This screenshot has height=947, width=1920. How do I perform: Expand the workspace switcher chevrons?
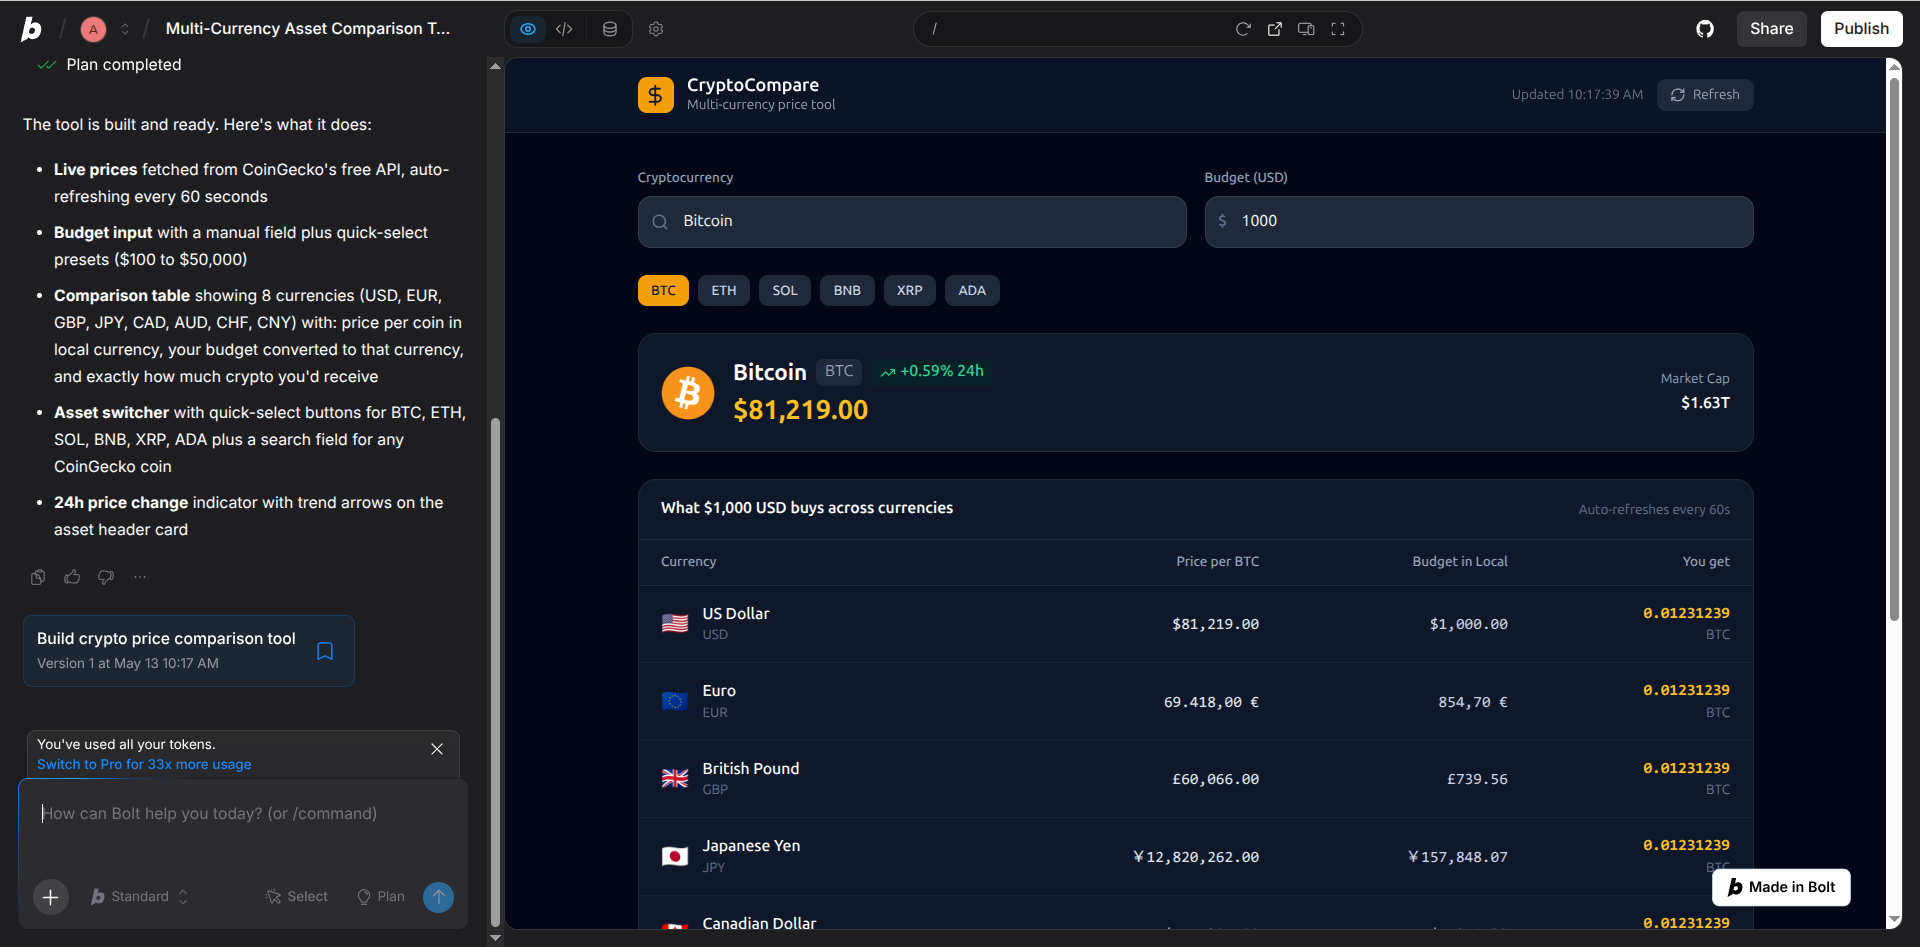(125, 29)
